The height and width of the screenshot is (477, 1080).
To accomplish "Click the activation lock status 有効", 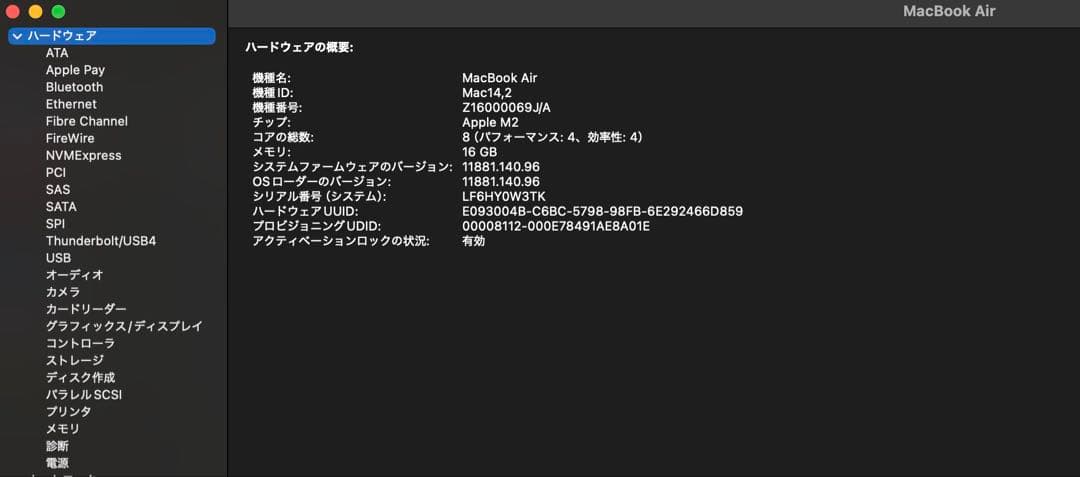I will [x=474, y=242].
